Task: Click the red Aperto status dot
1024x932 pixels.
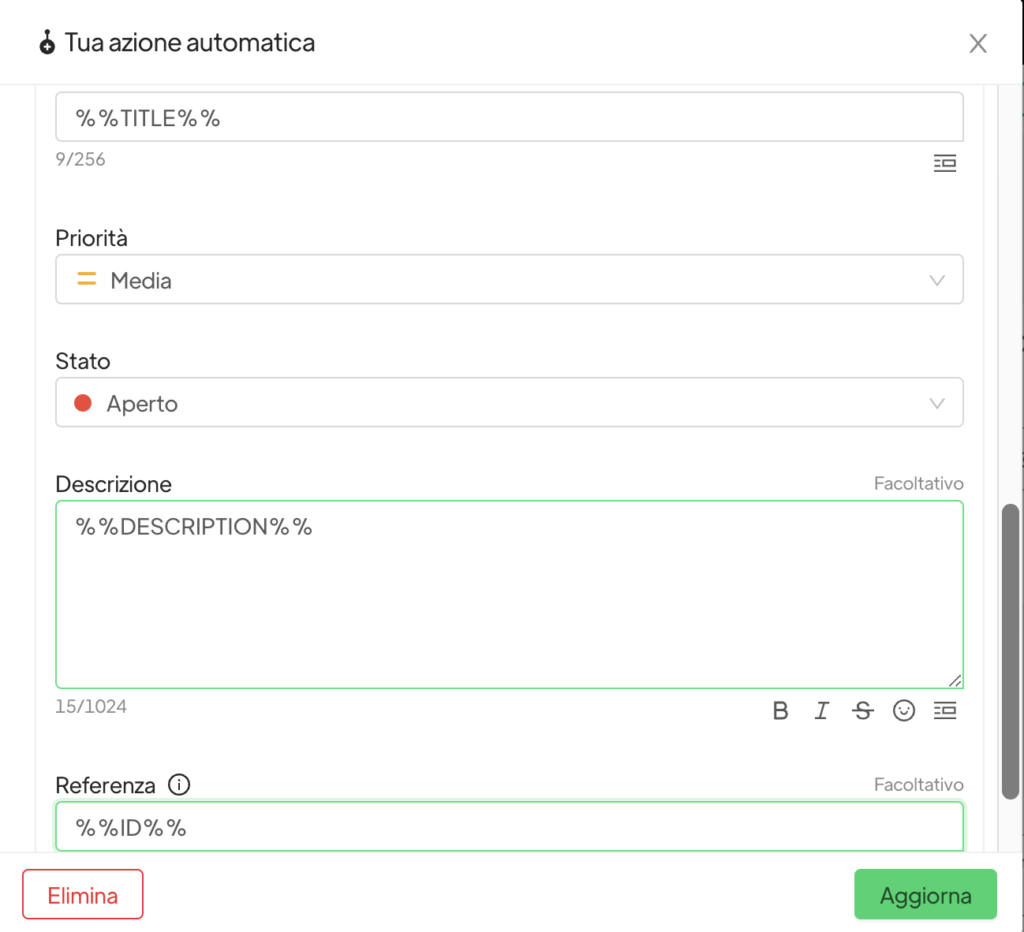Action: pyautogui.click(x=83, y=403)
